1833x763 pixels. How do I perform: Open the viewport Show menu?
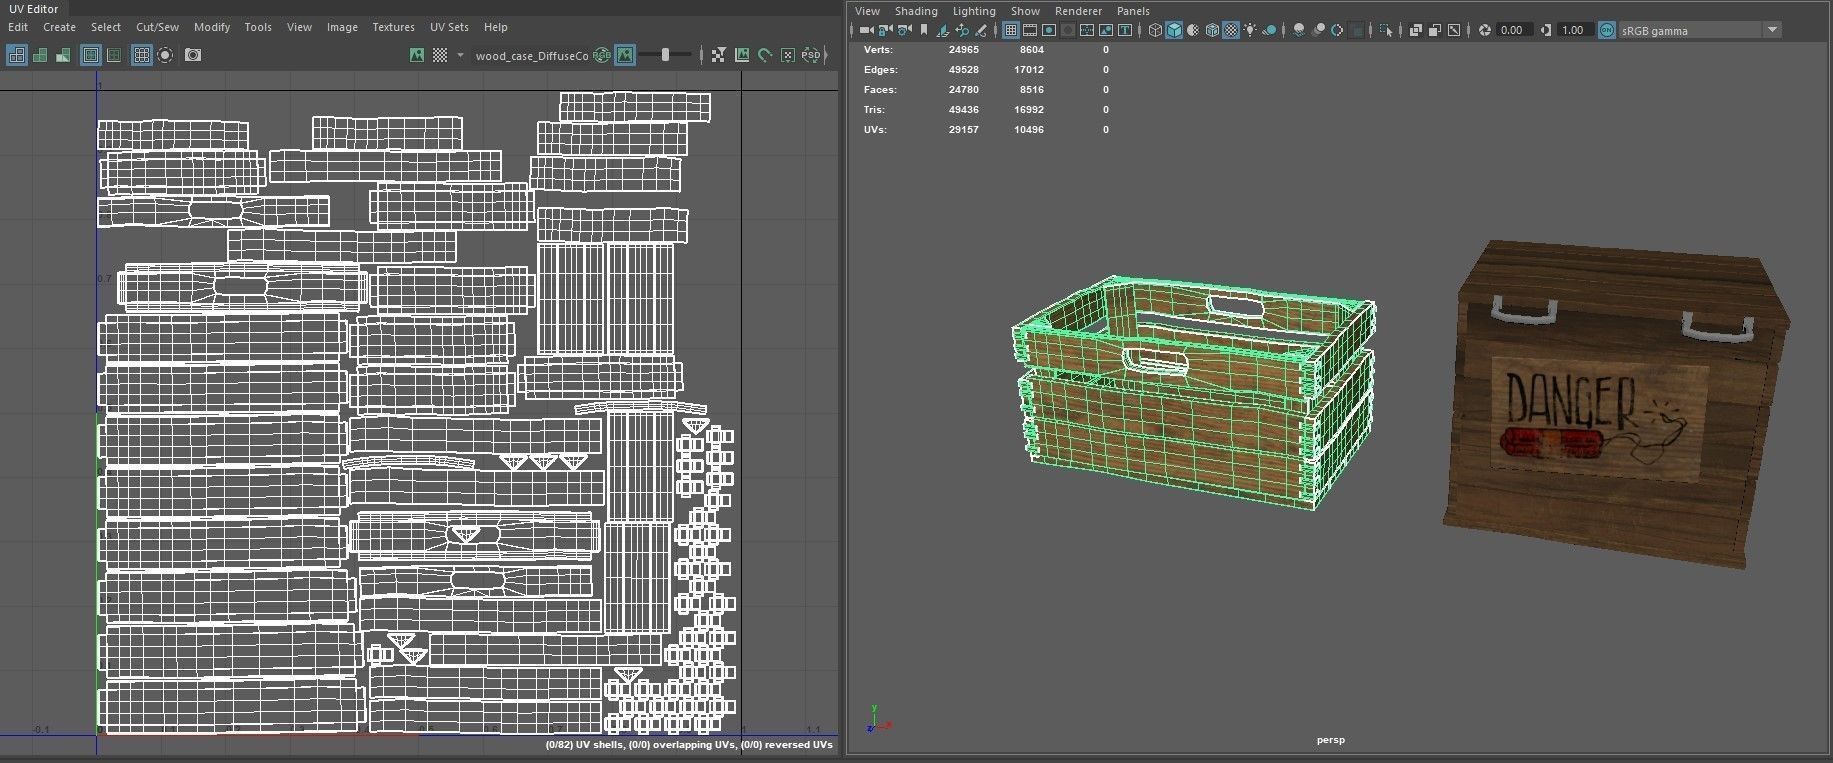coord(1025,11)
